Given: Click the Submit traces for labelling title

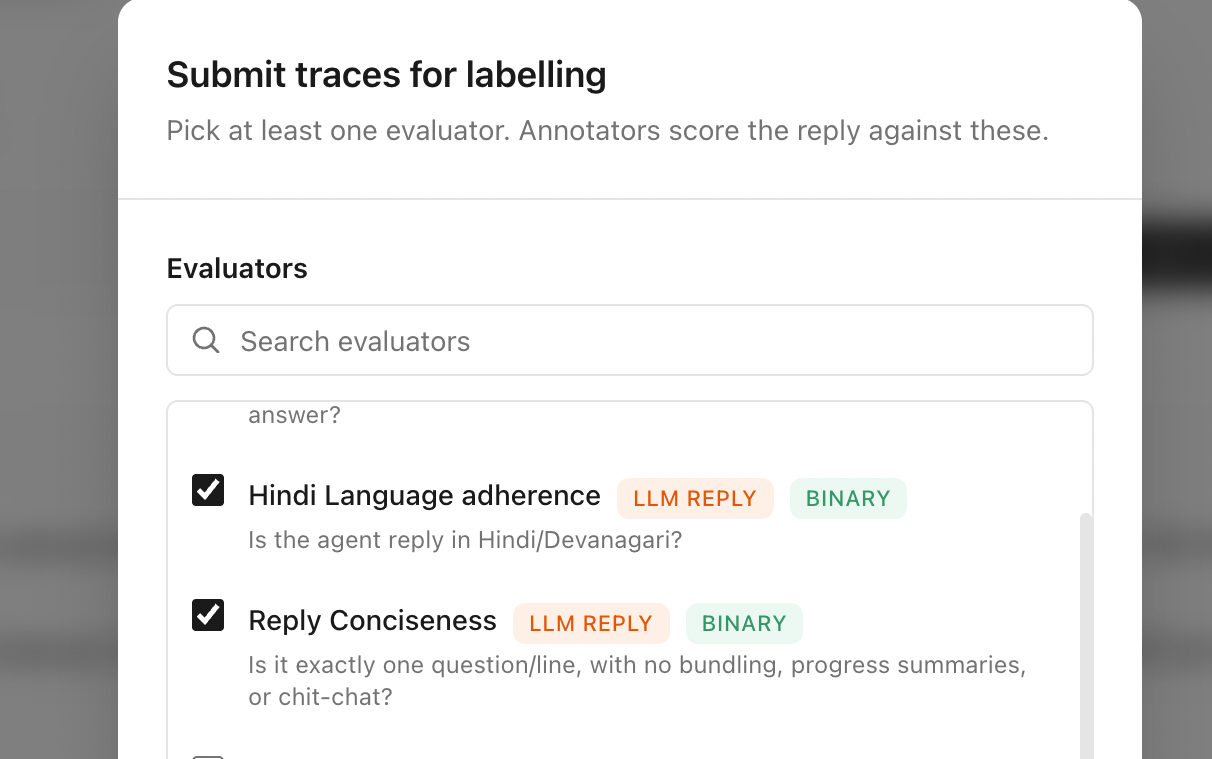Looking at the screenshot, I should pos(386,75).
